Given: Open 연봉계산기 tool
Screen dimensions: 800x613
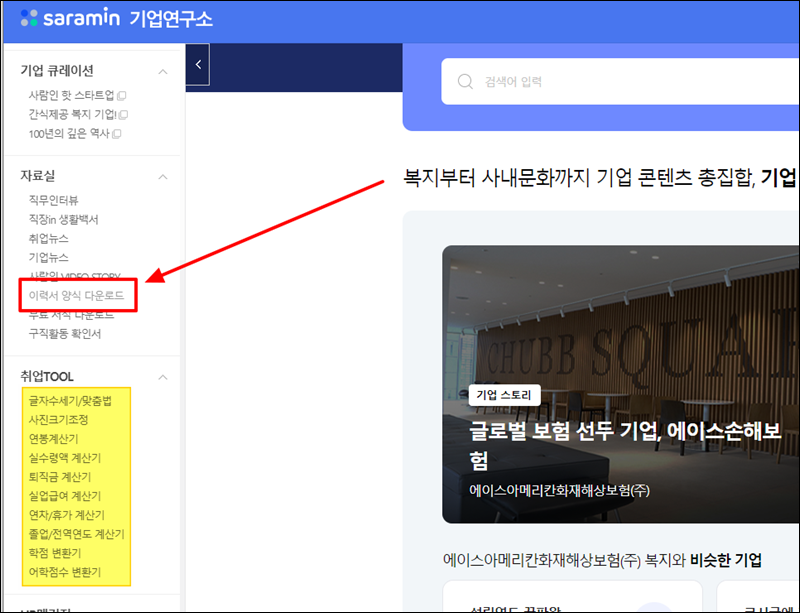Looking at the screenshot, I should (54, 438).
